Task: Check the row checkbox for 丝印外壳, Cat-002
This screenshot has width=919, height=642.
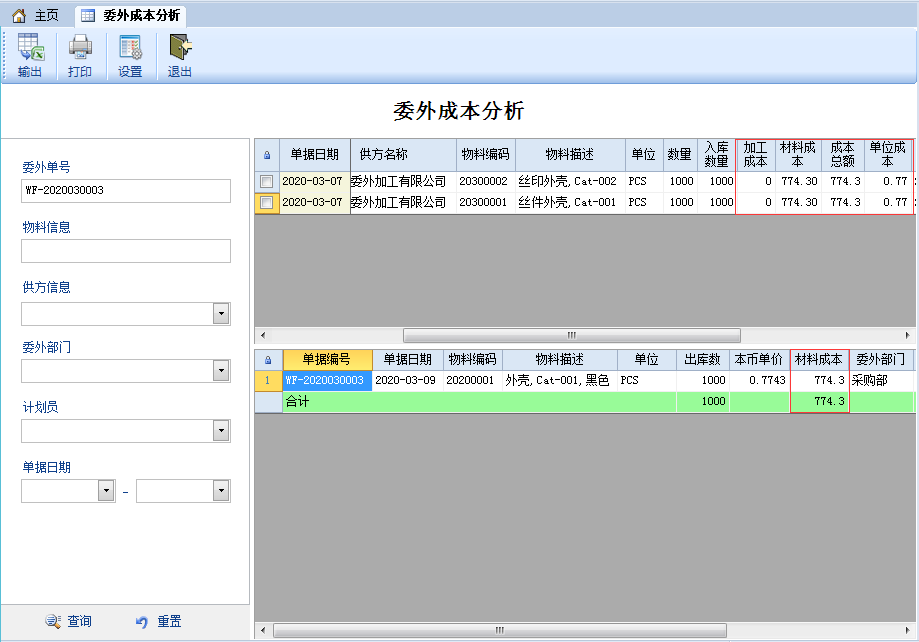Action: pos(267,182)
